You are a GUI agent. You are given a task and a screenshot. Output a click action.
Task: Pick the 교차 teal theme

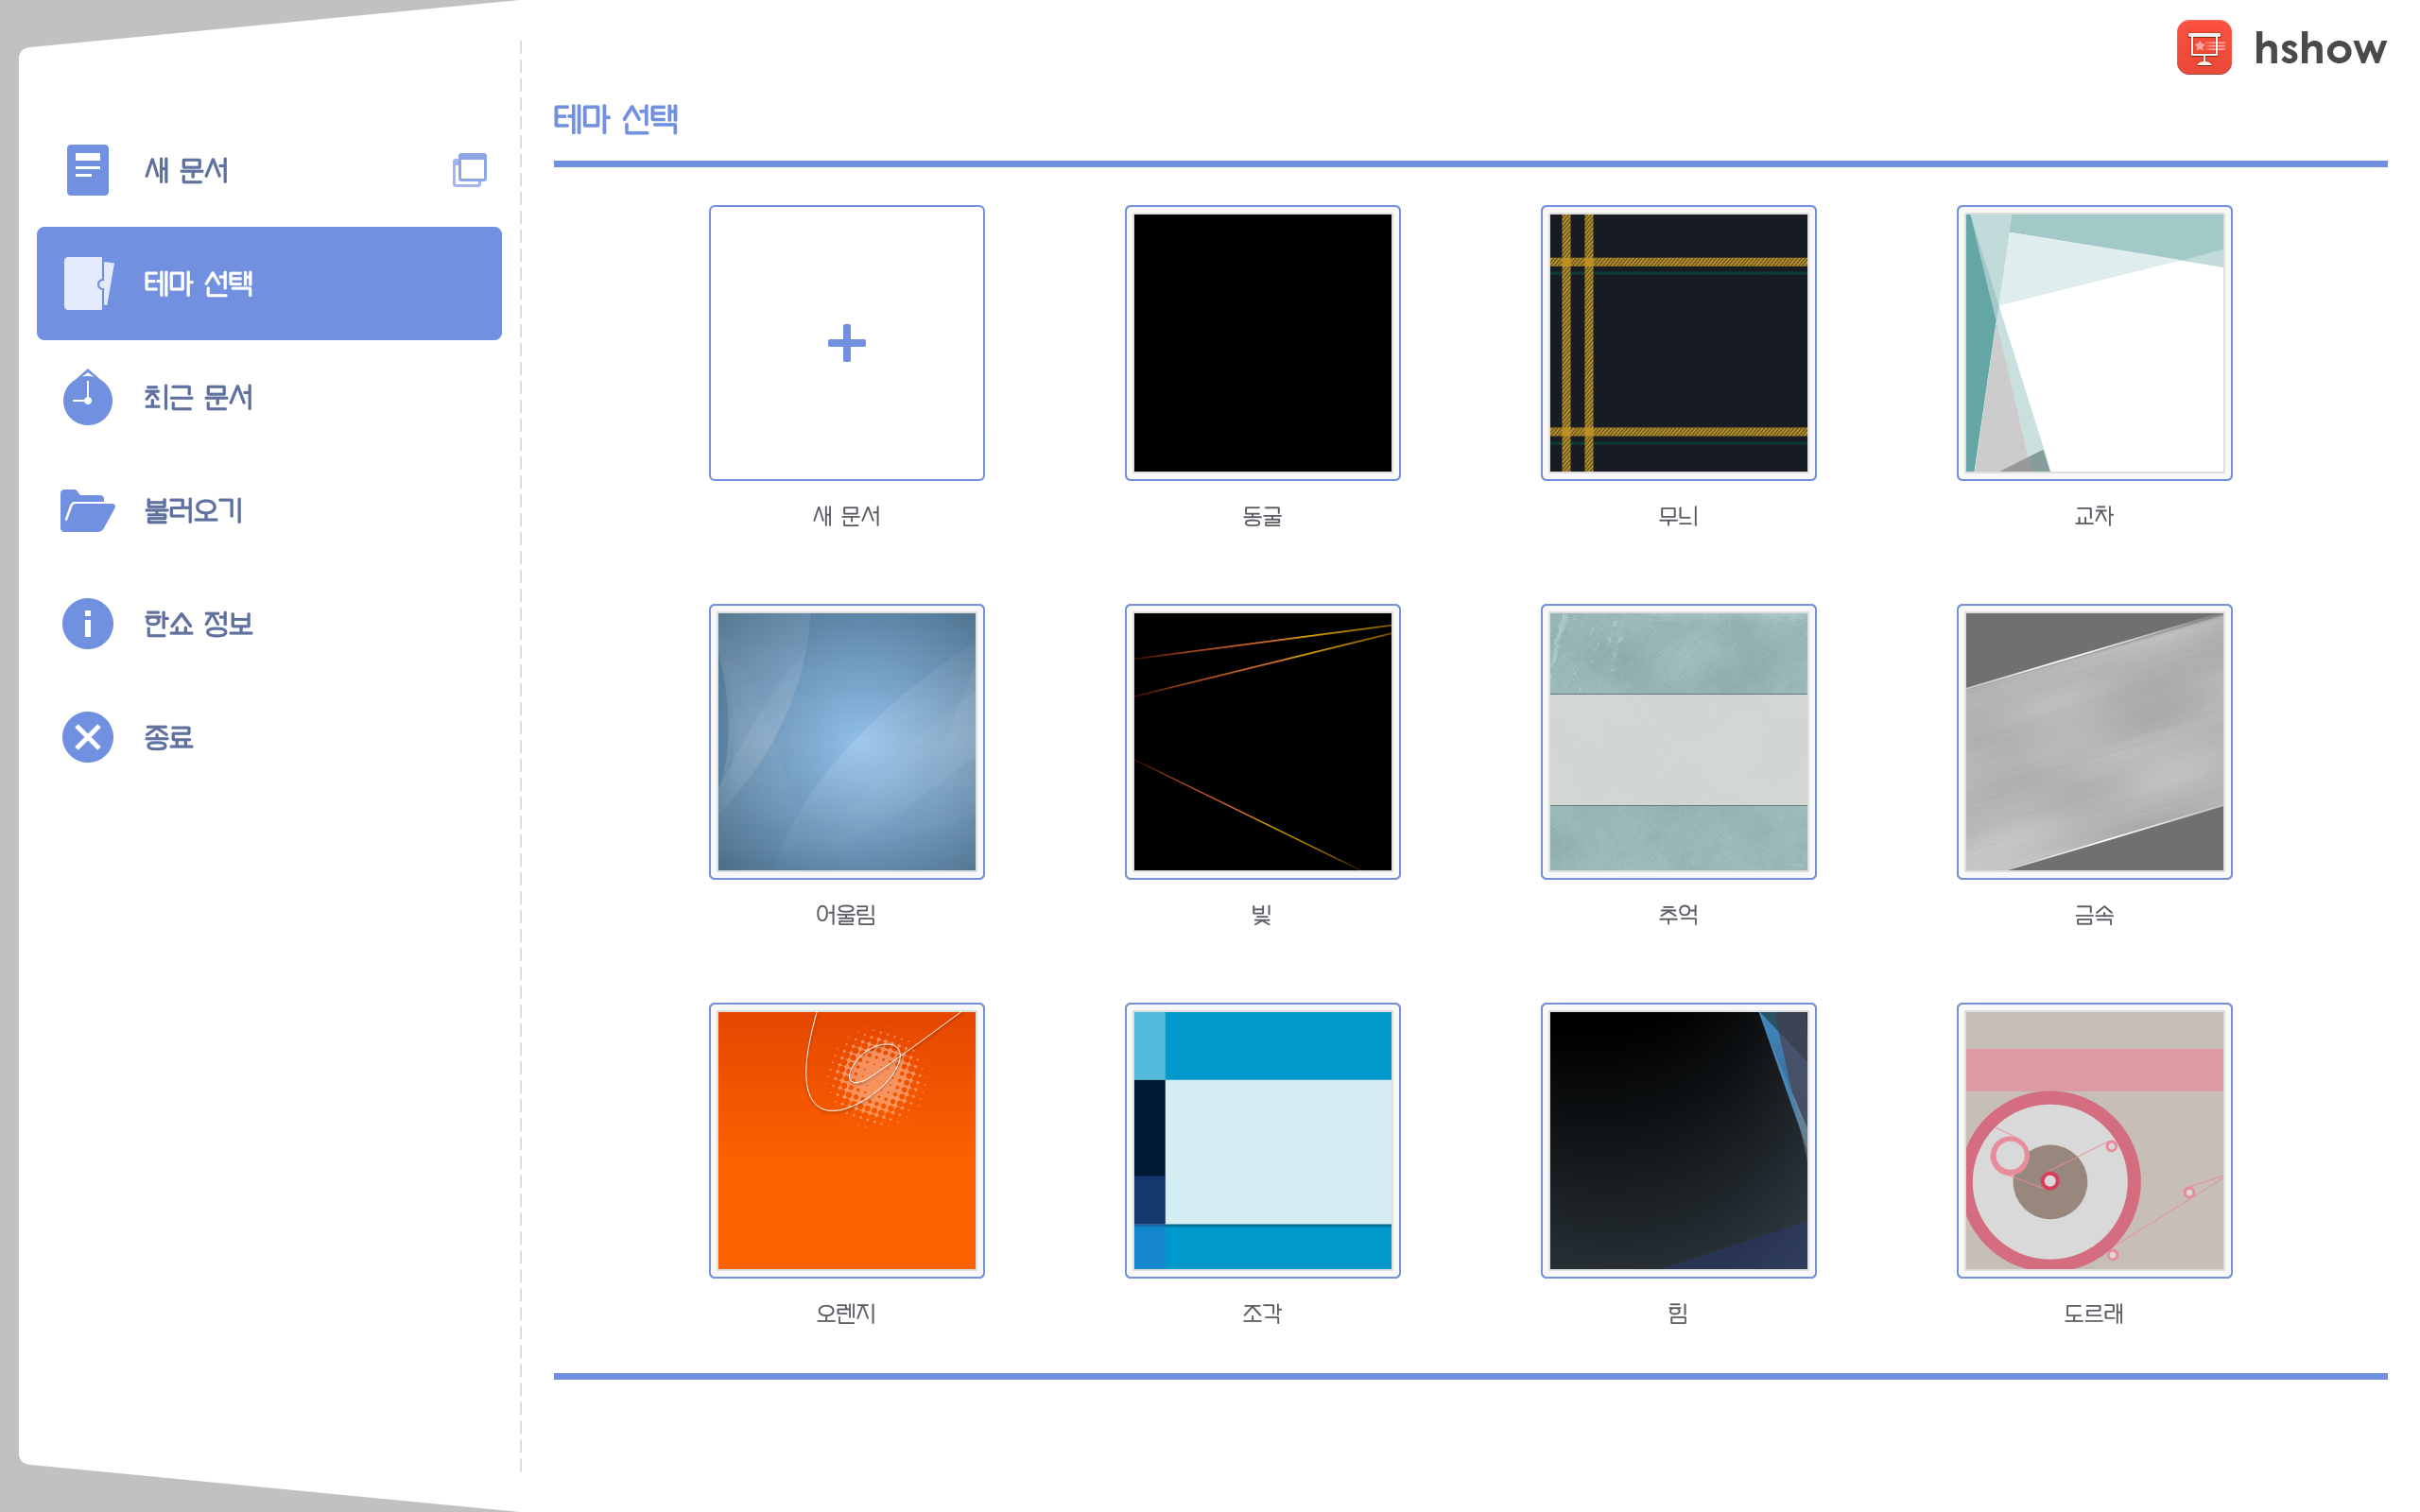[x=2094, y=343]
